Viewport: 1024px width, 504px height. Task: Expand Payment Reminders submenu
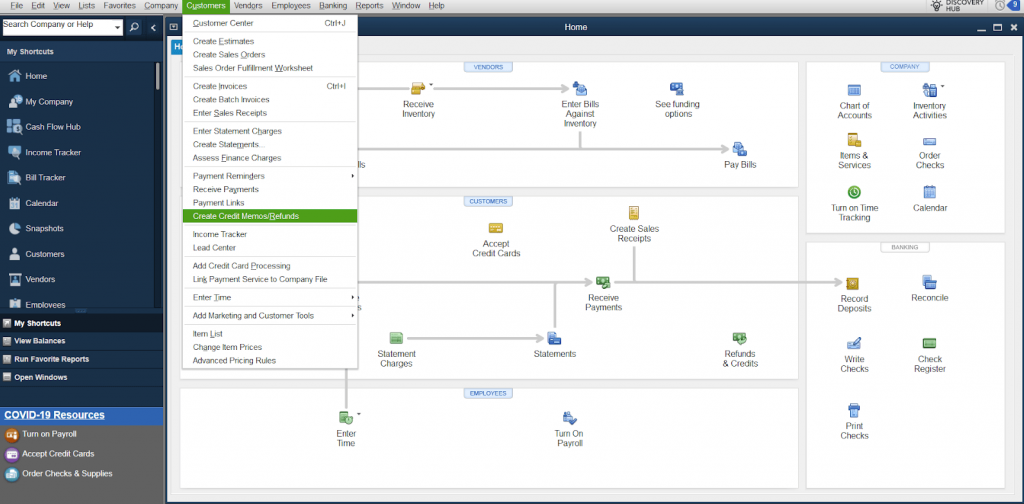coord(353,176)
